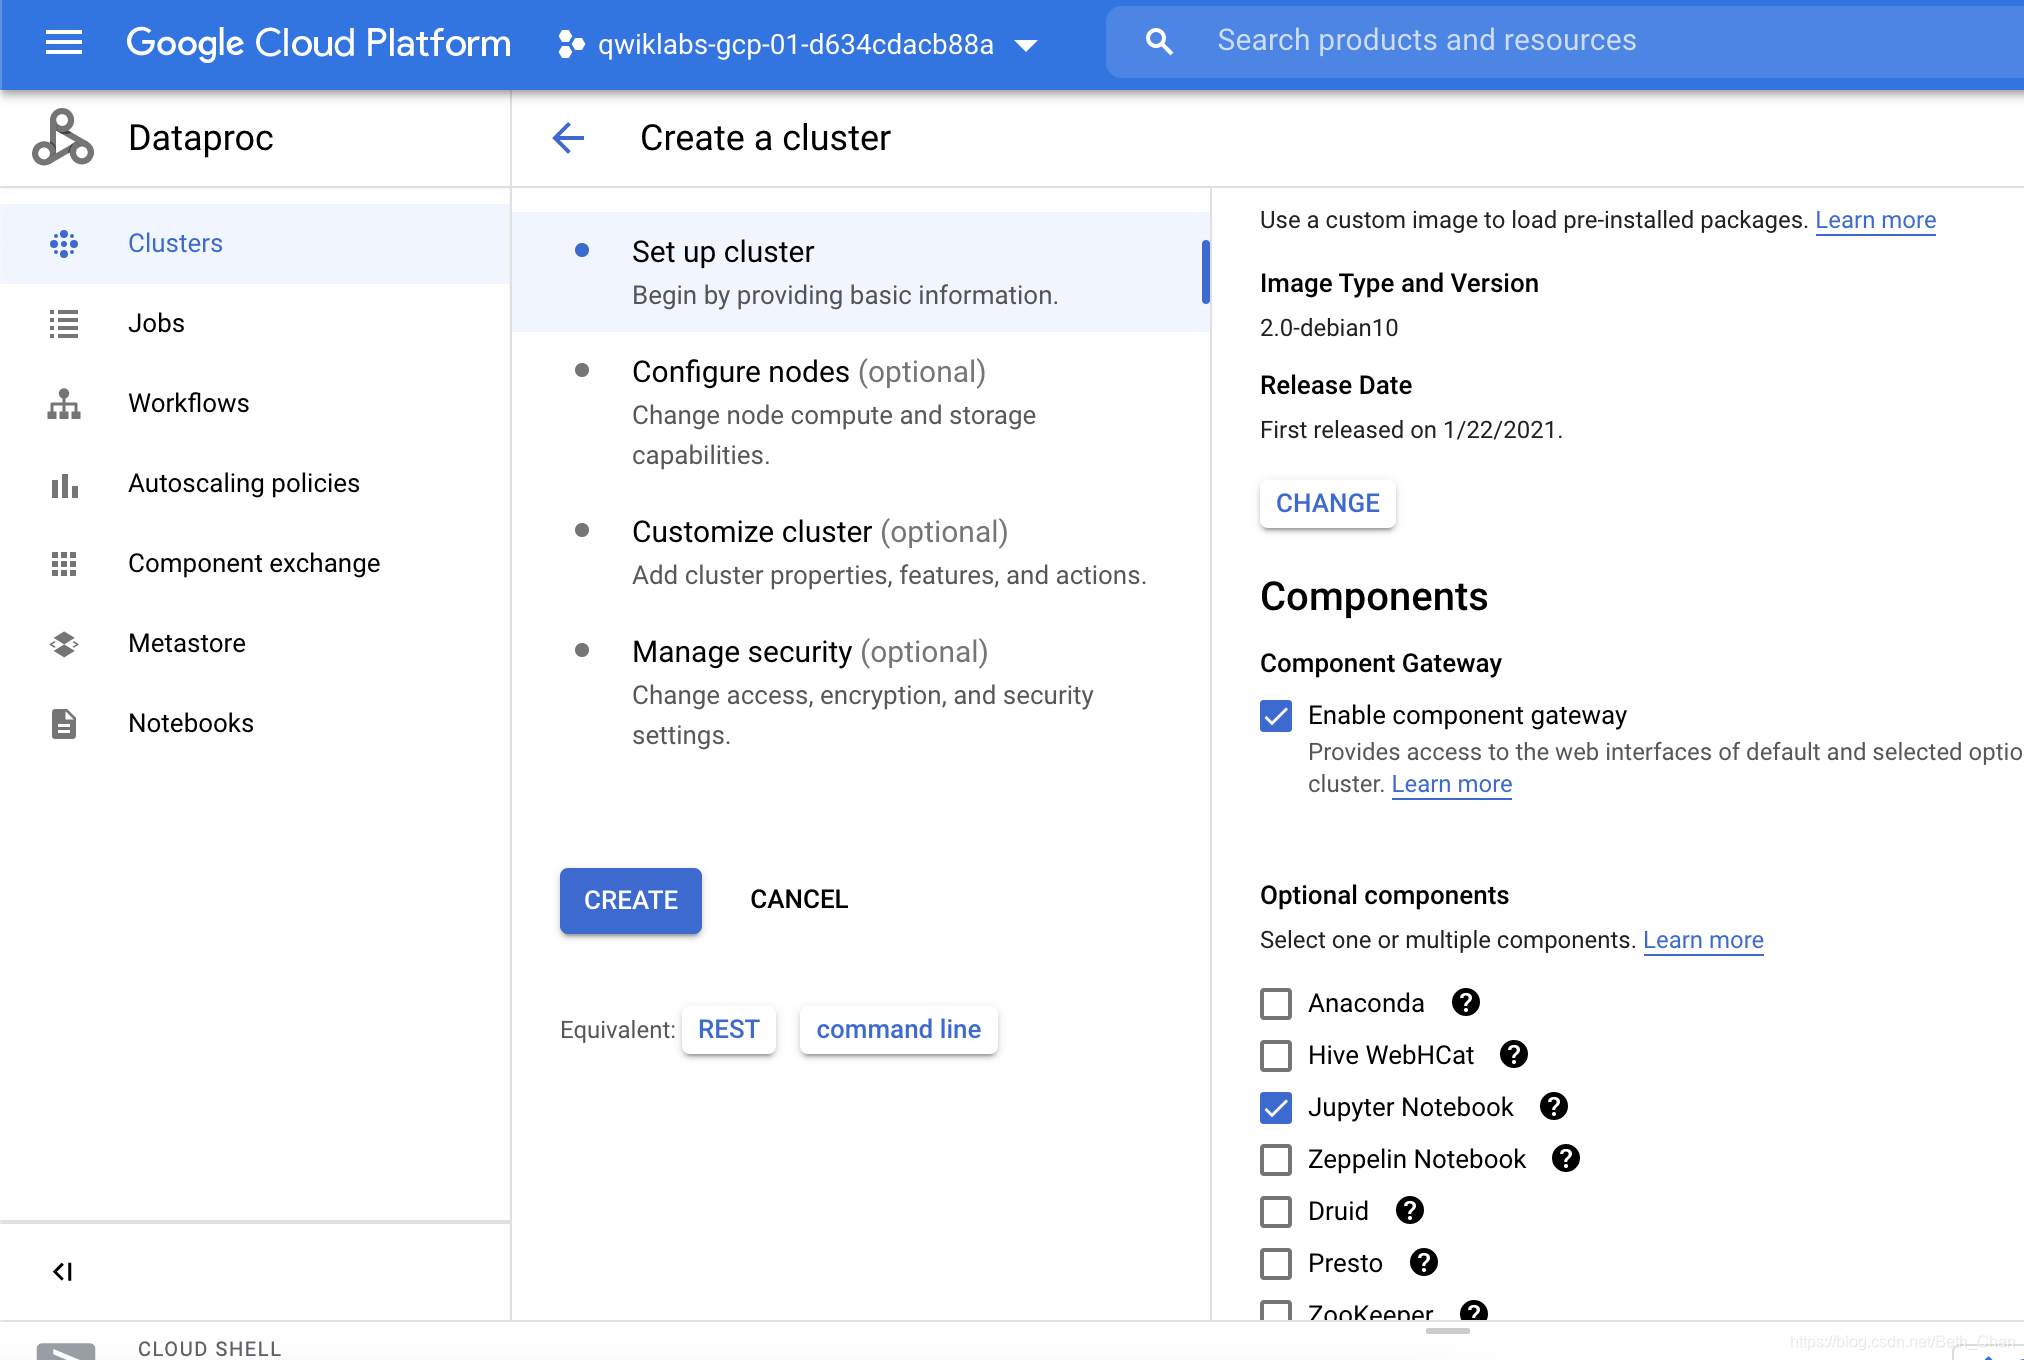Open the hamburger navigation menu
2024x1360 pixels.
pos(64,42)
